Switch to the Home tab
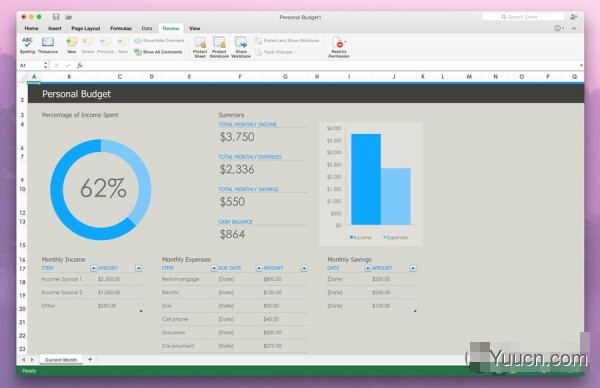The width and height of the screenshot is (600, 388). pos(31,28)
